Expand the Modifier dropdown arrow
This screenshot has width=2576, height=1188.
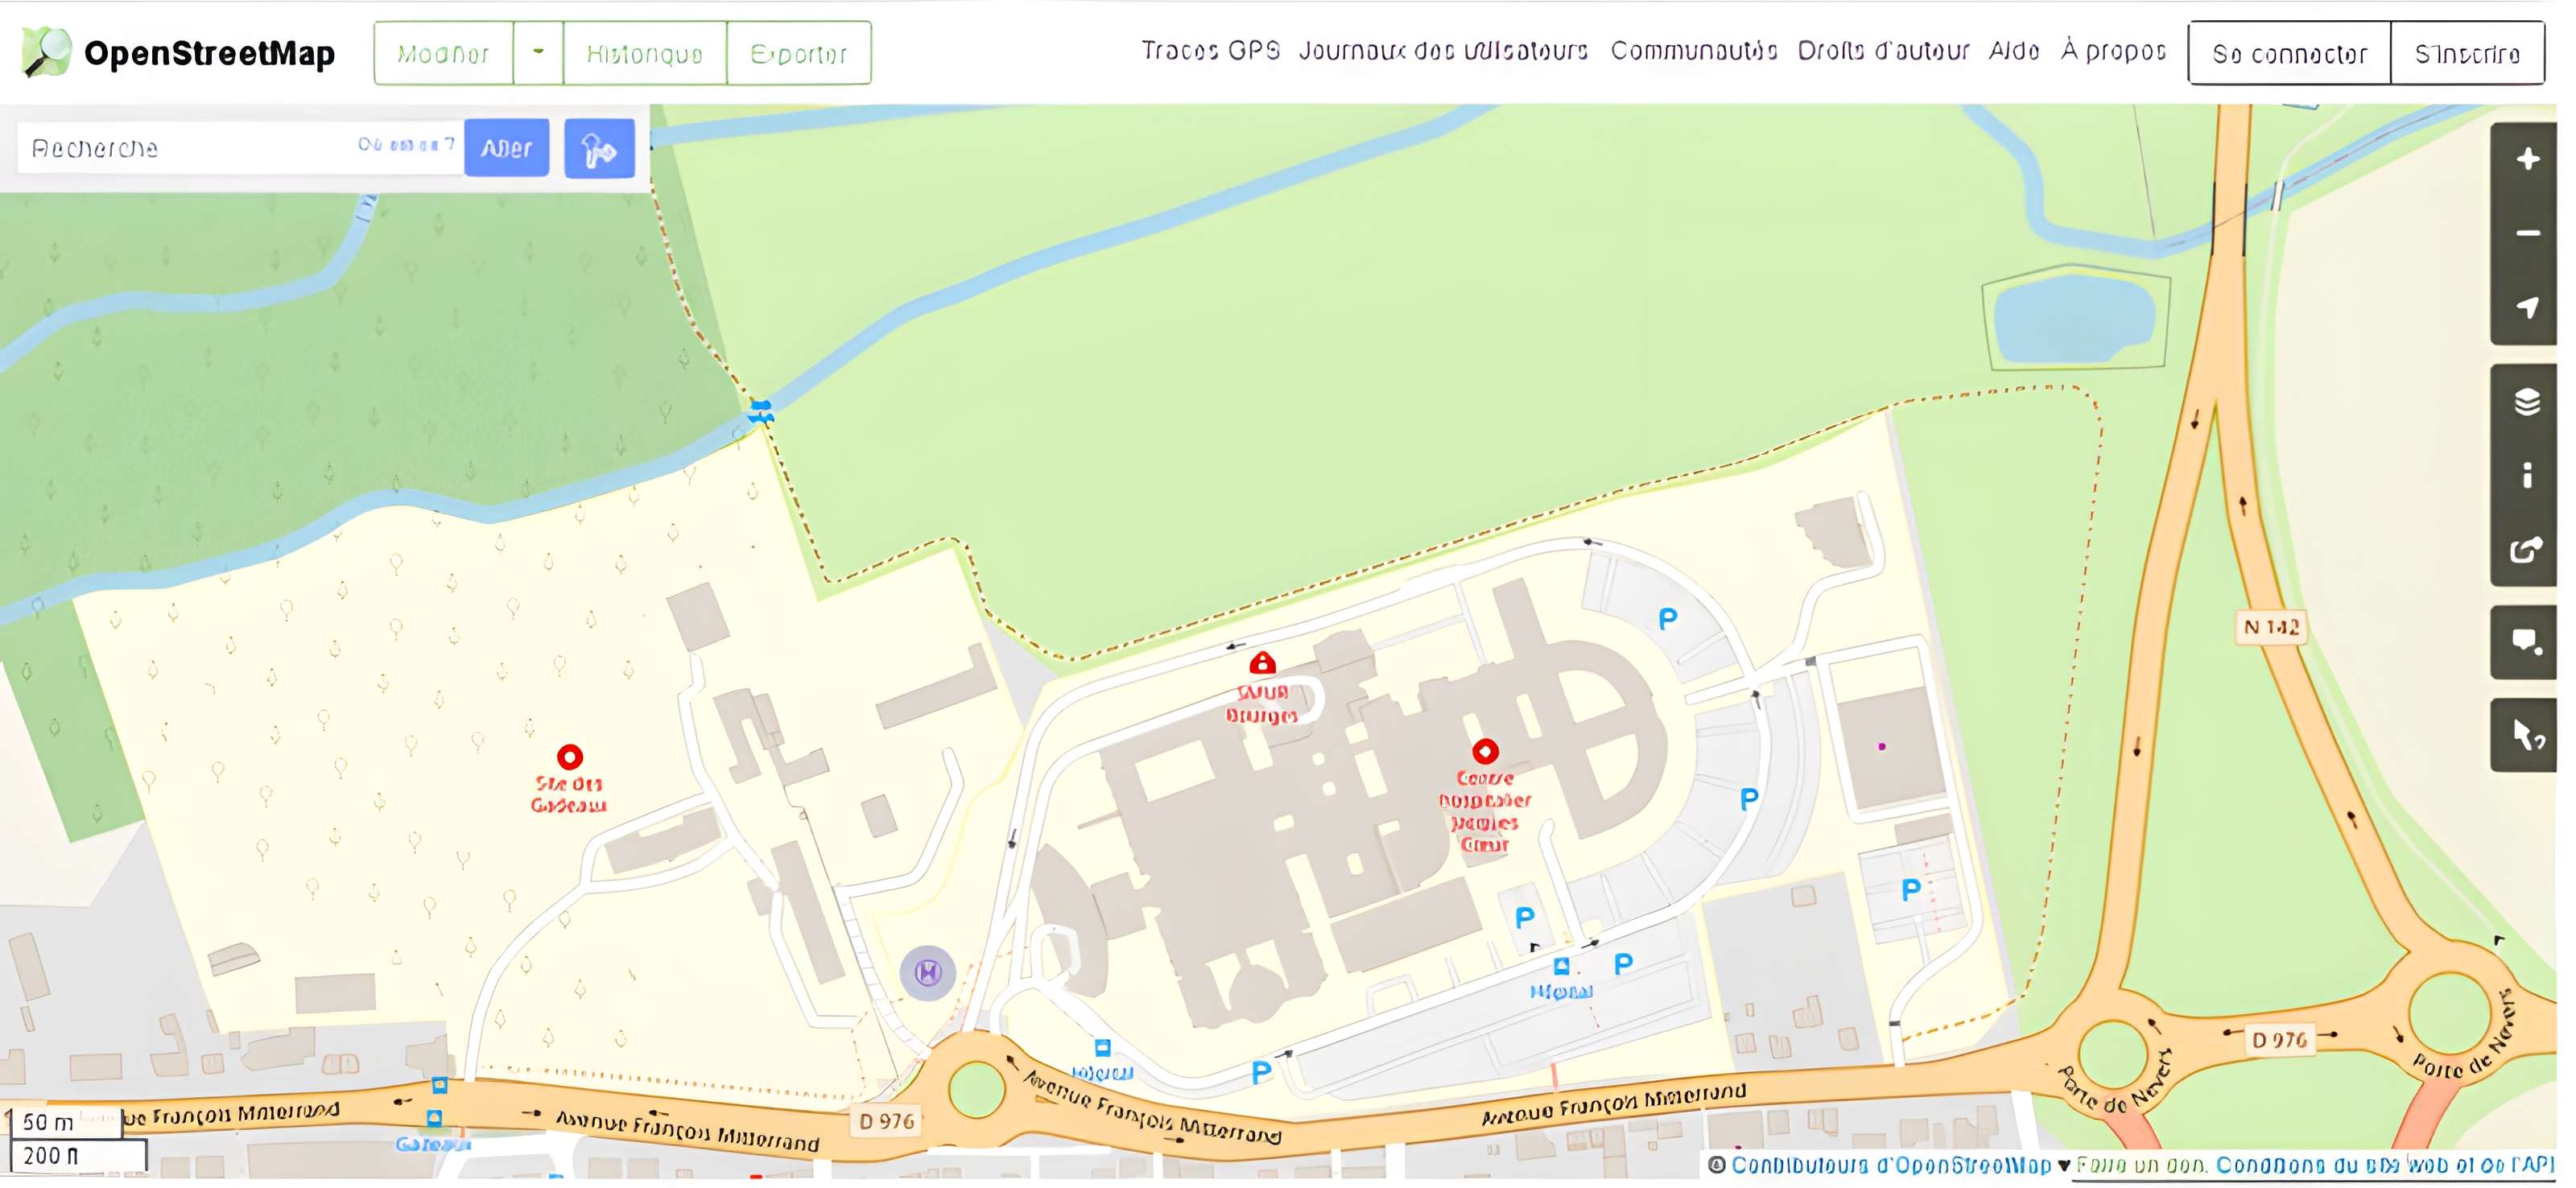(538, 52)
